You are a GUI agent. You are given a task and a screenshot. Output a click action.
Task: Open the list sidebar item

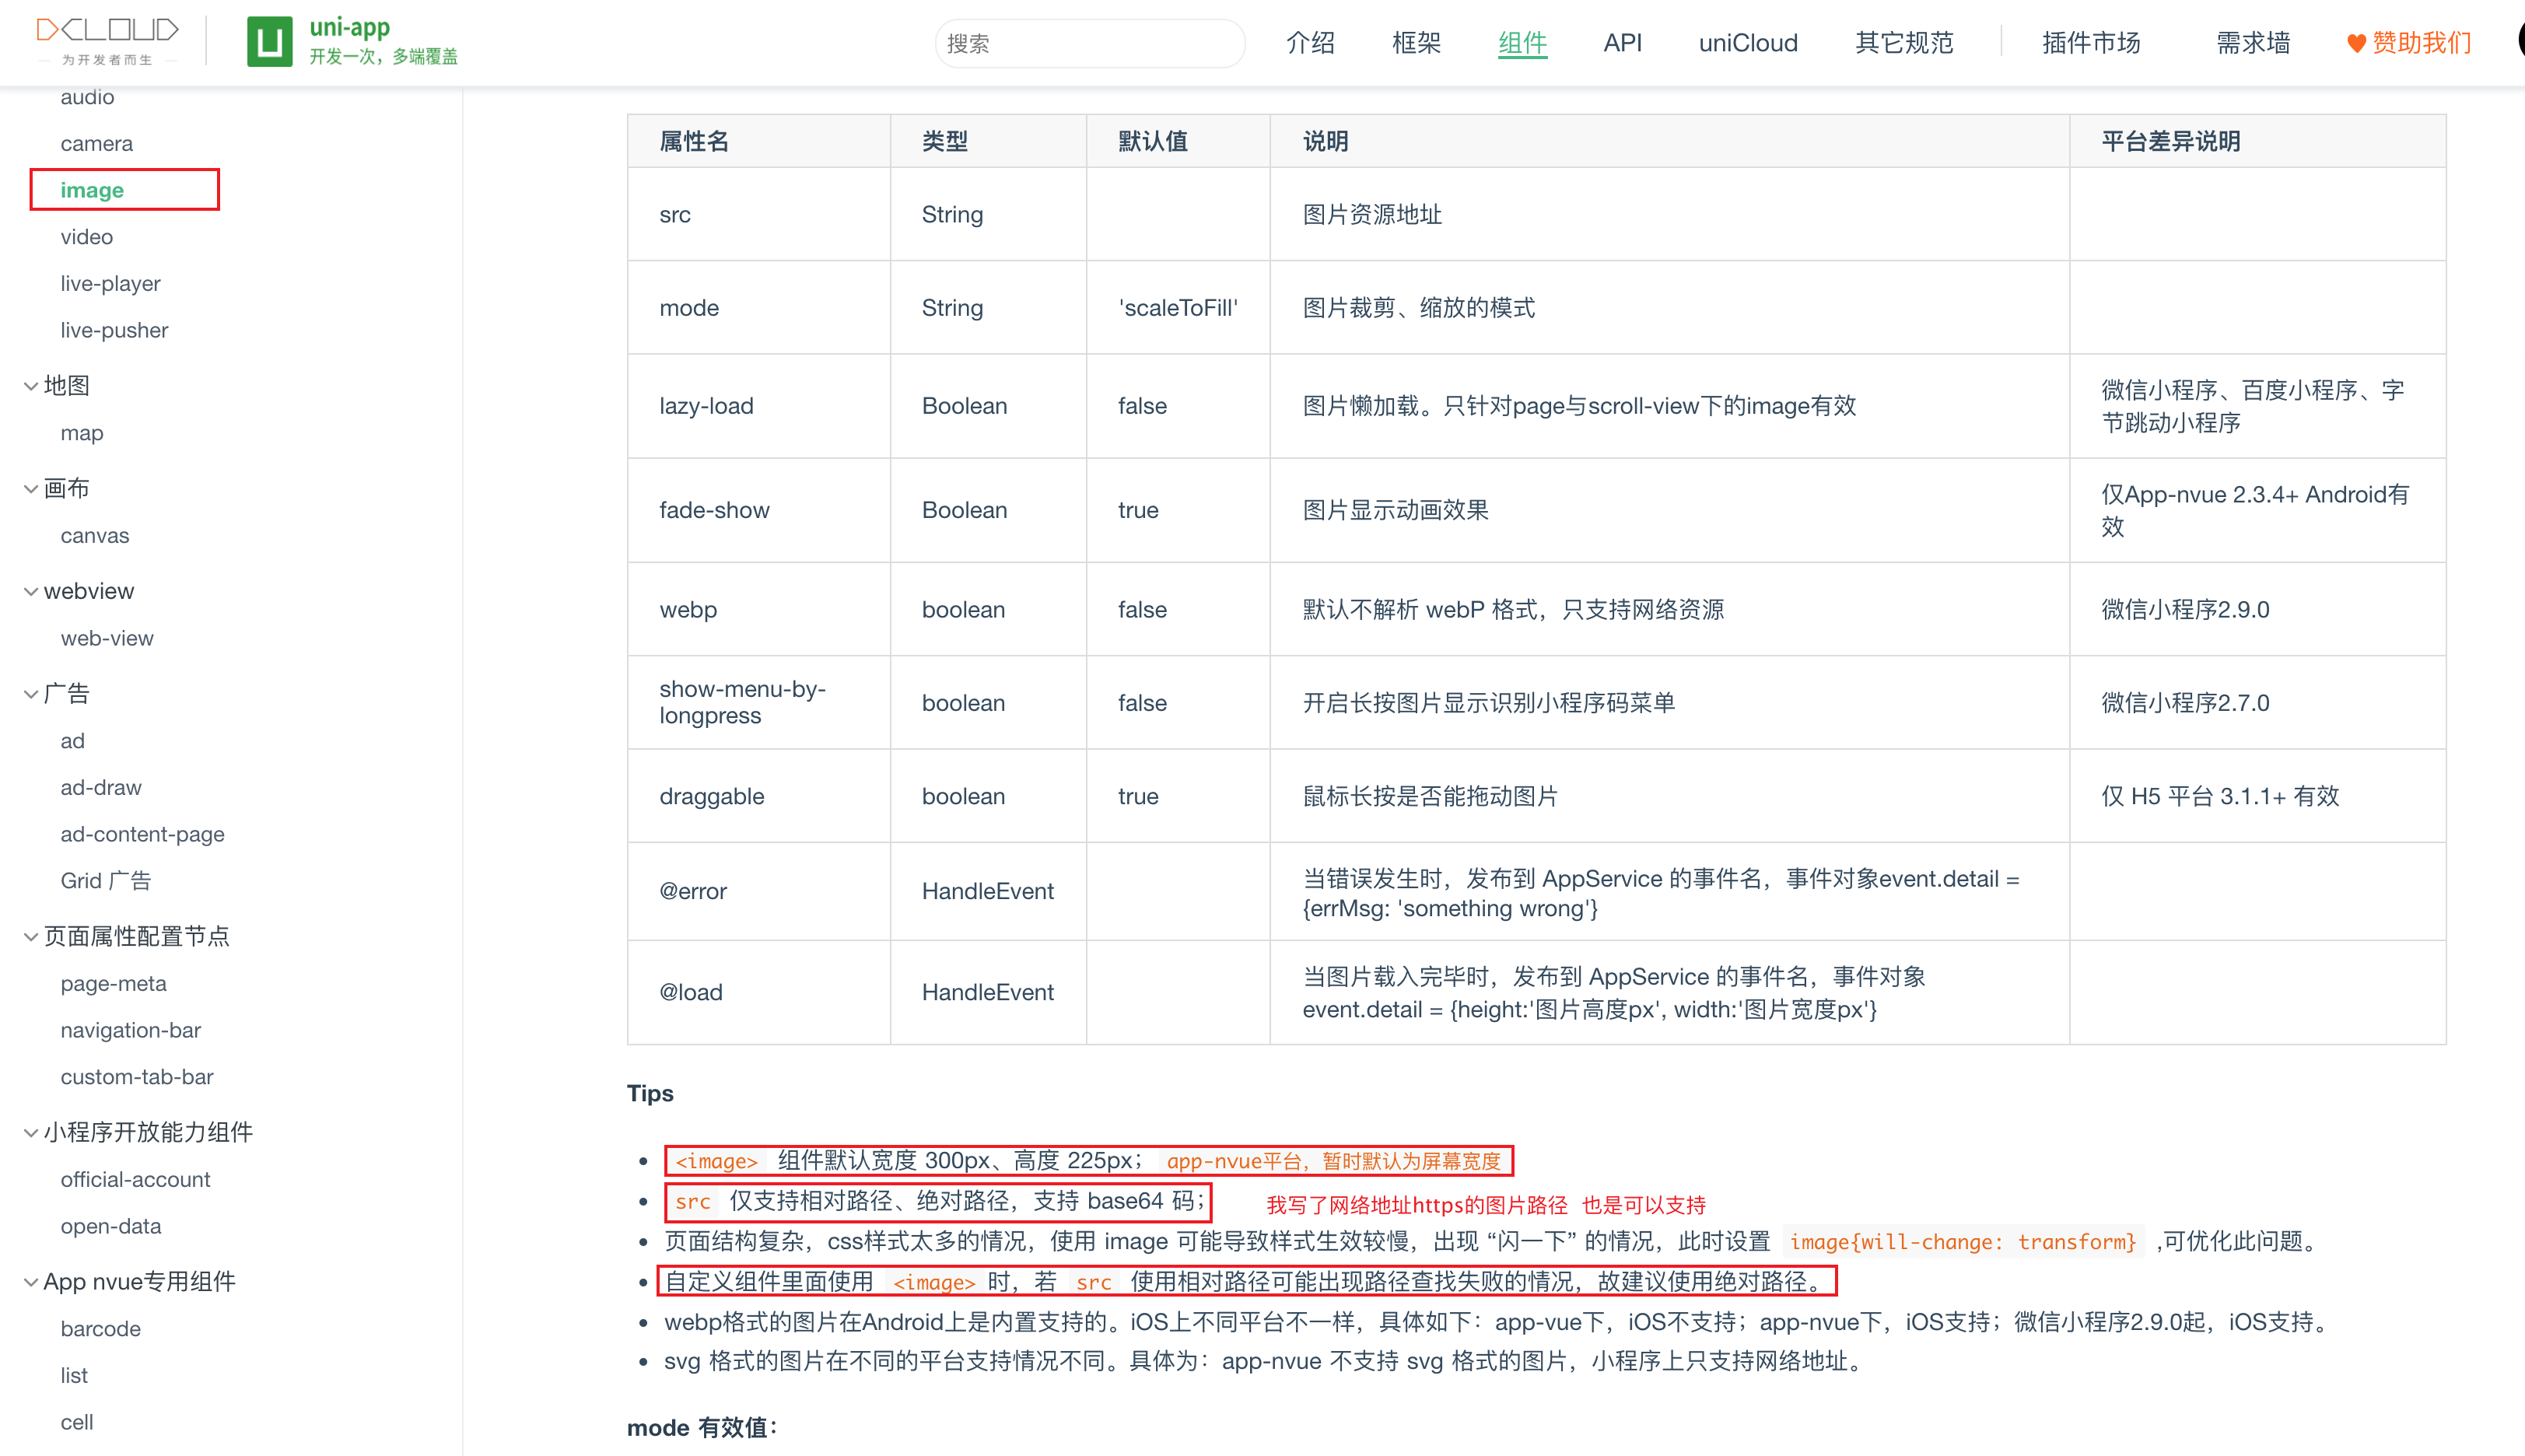click(74, 1376)
